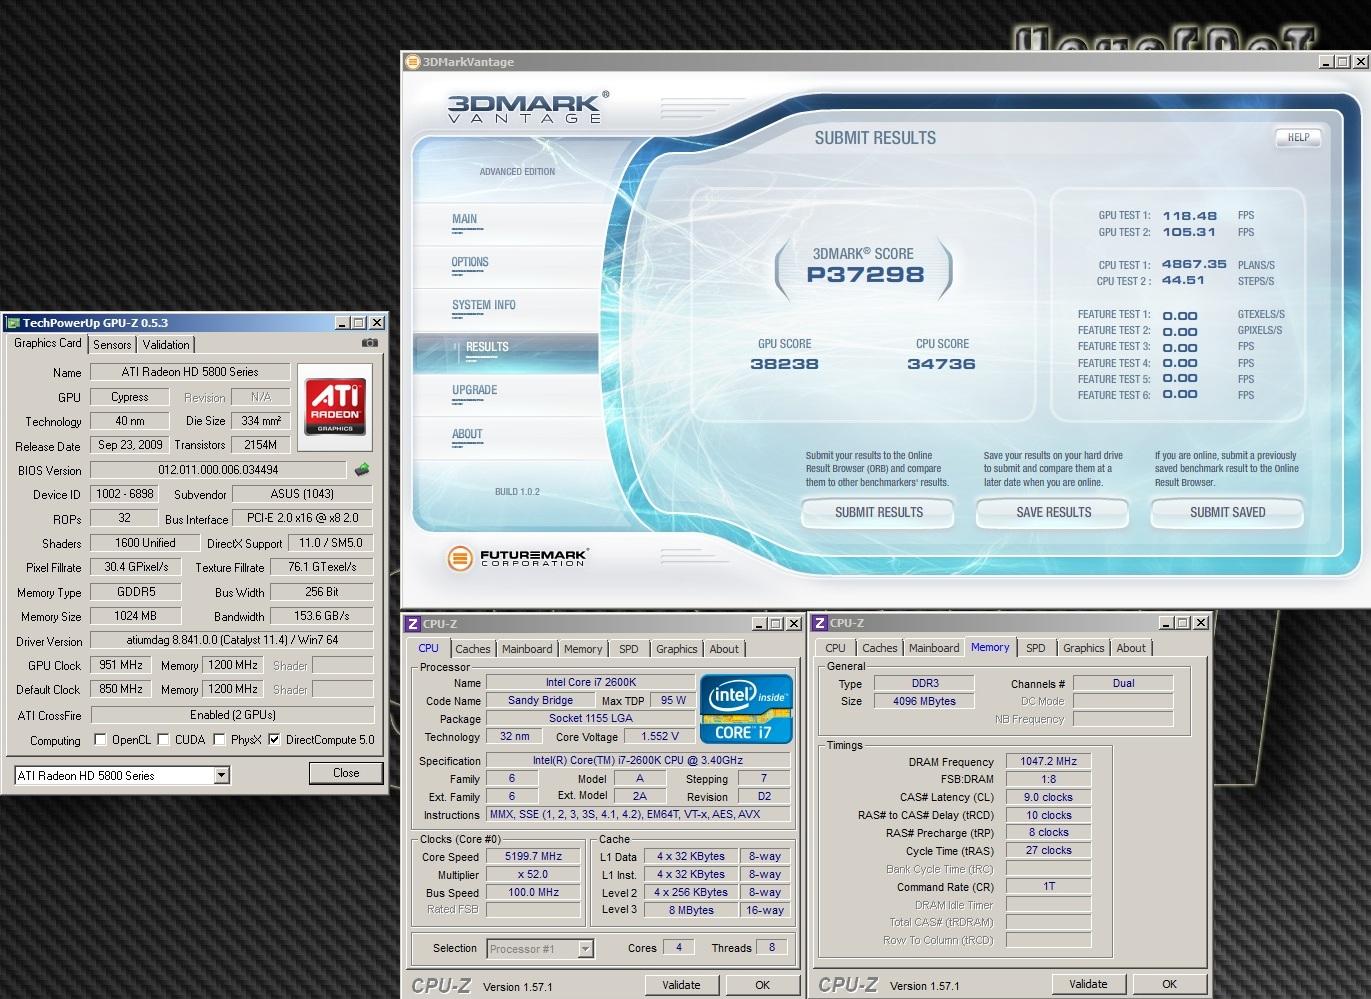The height and width of the screenshot is (999, 1371).
Task: Open the ATI Radeon HD 5800 Series dropdown
Action: [222, 775]
